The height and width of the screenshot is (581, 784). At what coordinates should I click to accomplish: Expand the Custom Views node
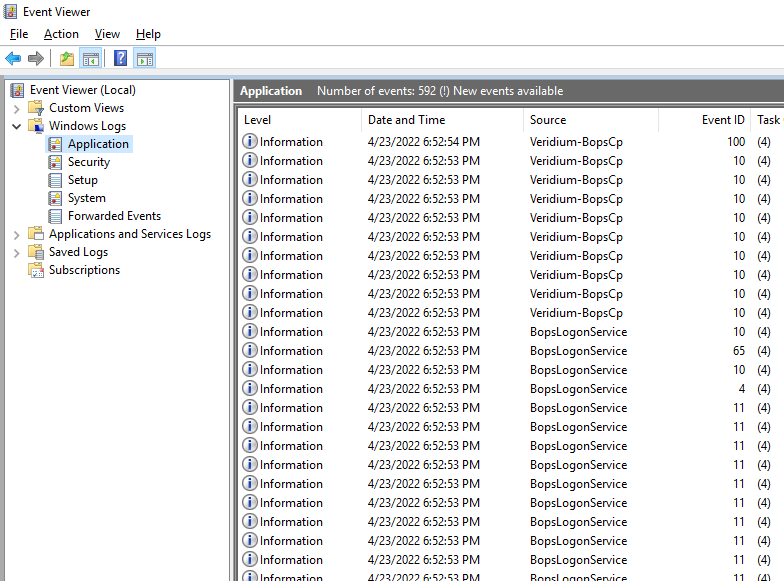pyautogui.click(x=17, y=108)
